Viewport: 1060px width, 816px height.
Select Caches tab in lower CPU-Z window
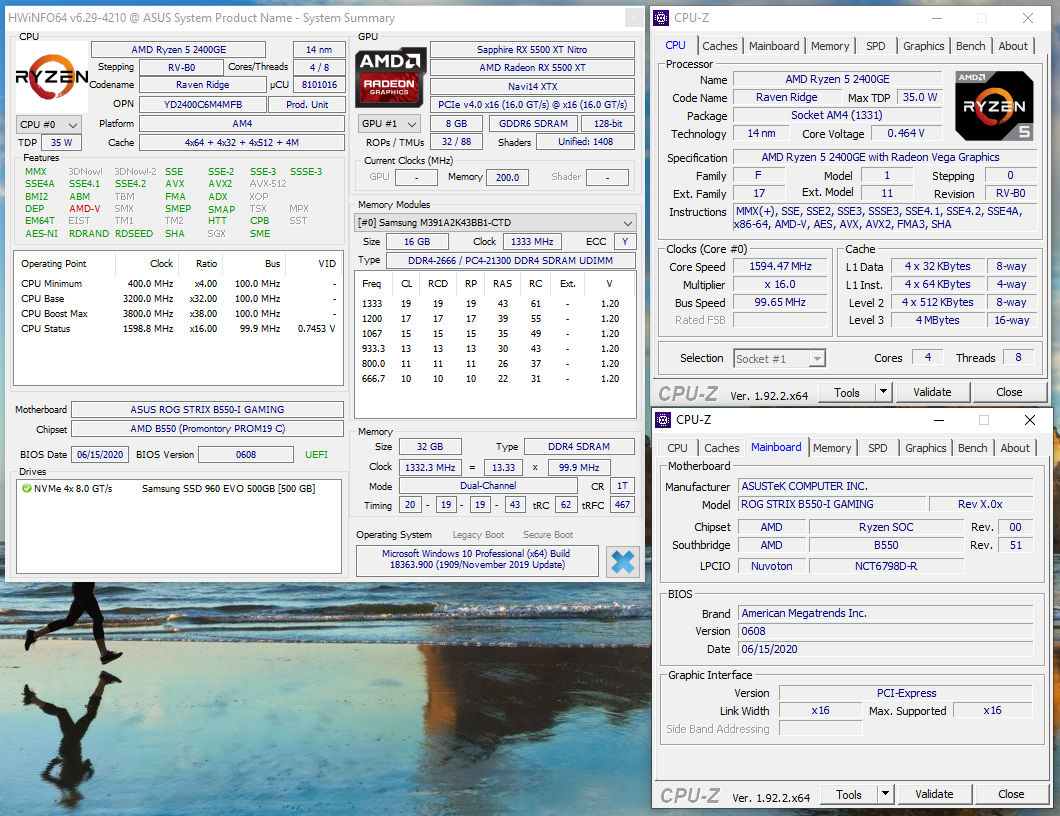coord(721,448)
